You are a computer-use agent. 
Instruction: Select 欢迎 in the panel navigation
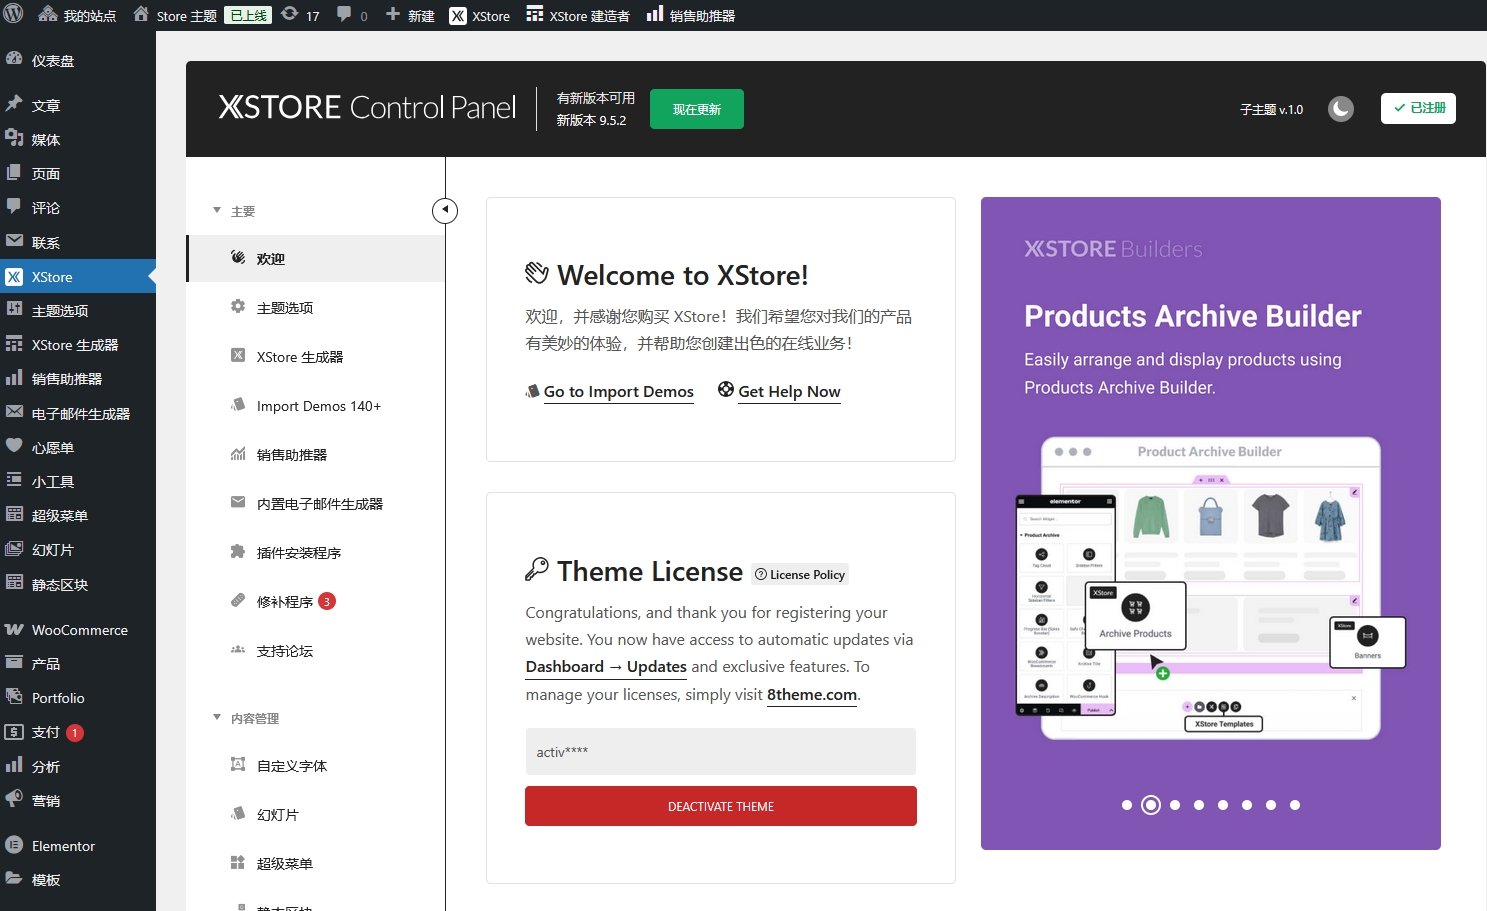[x=316, y=259]
